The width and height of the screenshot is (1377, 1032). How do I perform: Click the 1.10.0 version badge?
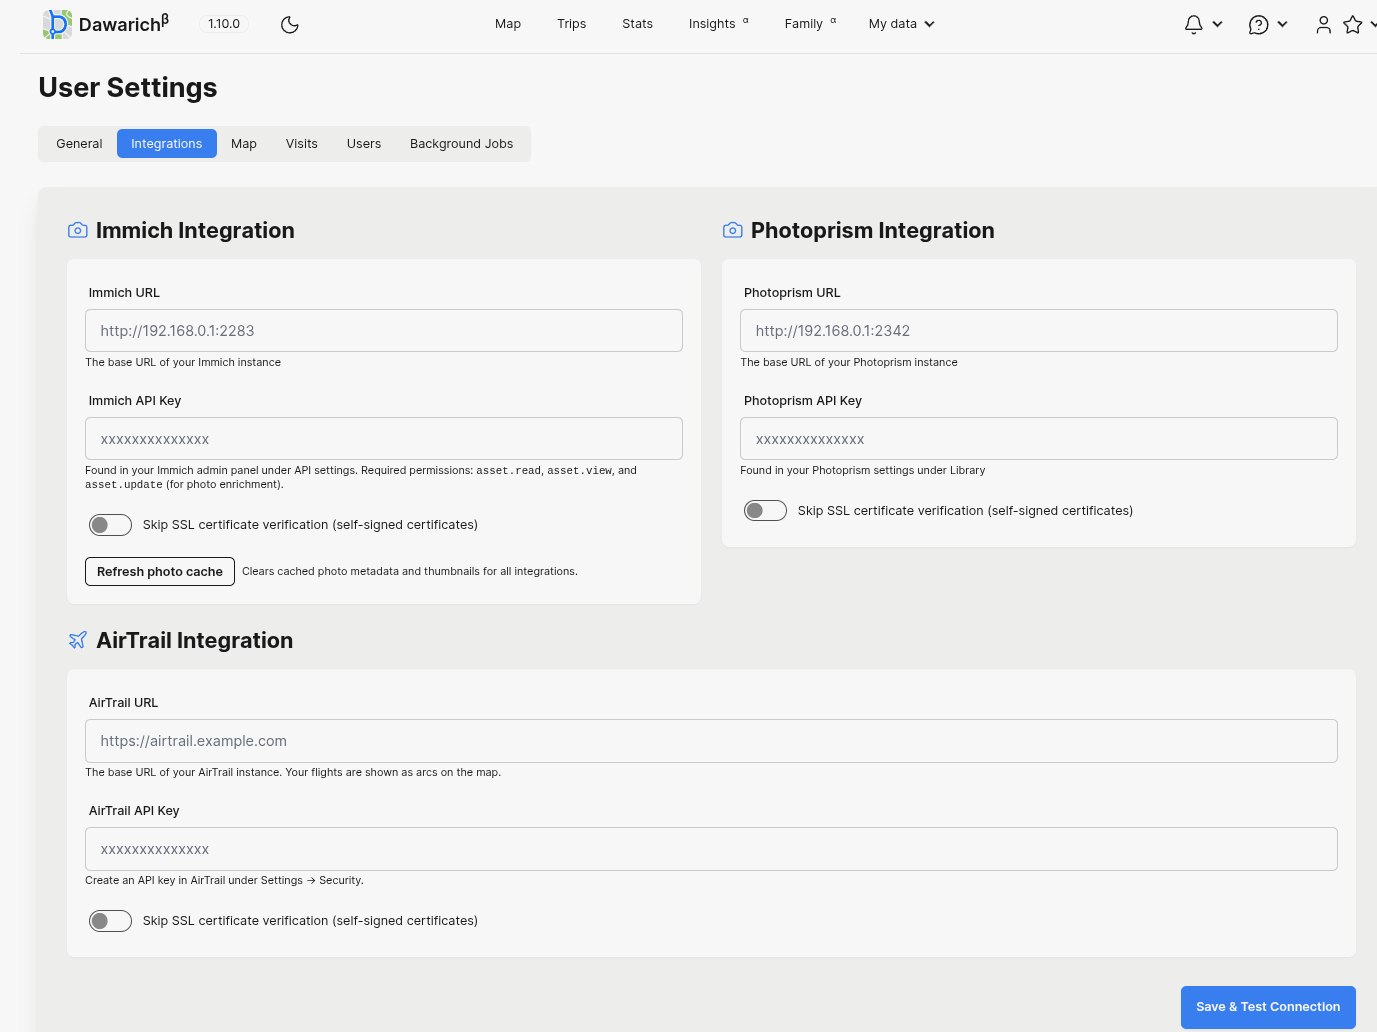pos(224,24)
